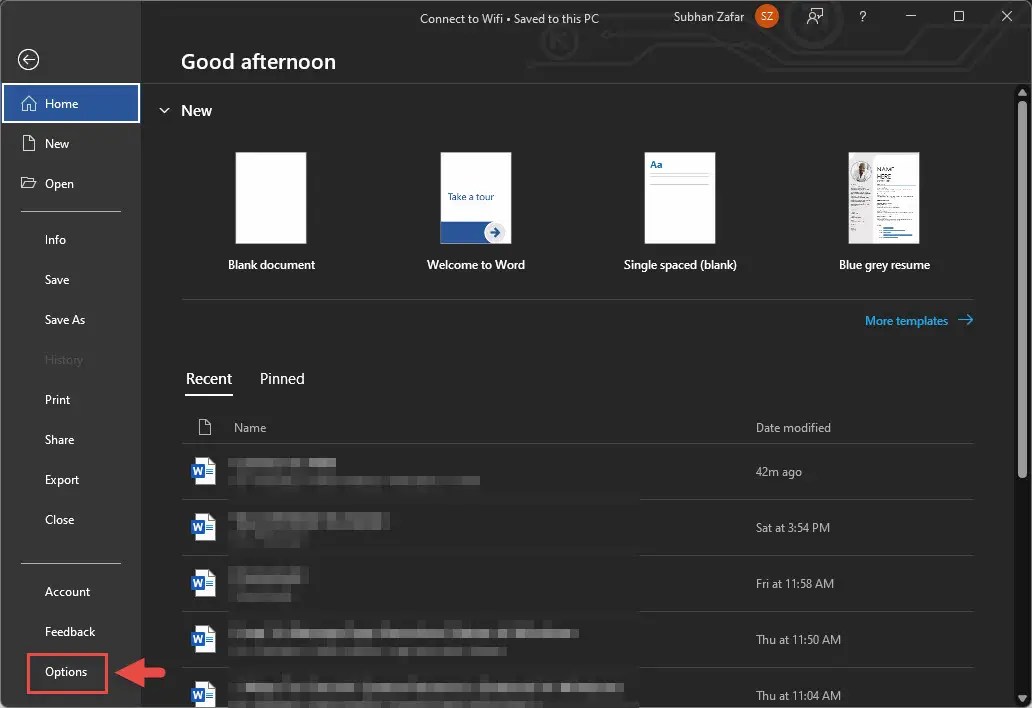Open Export from the sidebar
Screen dimensions: 1032x708
pyautogui.click(x=62, y=479)
